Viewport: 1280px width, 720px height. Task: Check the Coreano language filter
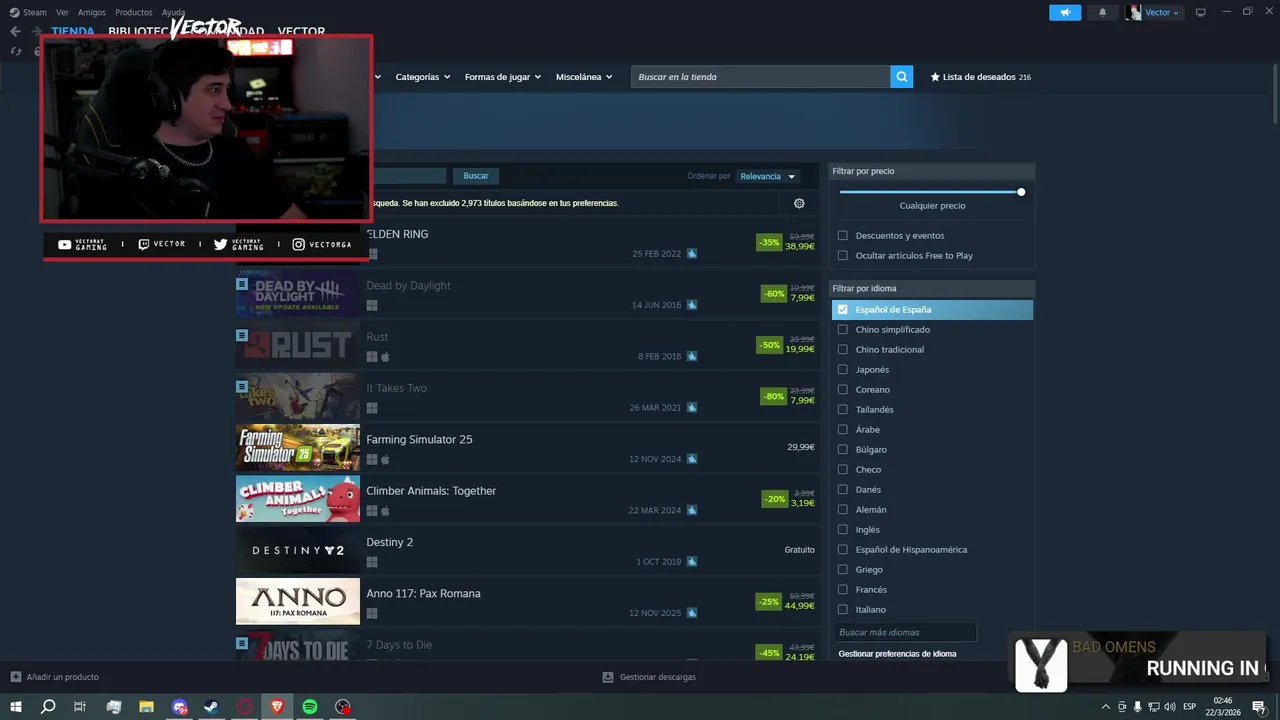[842, 390]
